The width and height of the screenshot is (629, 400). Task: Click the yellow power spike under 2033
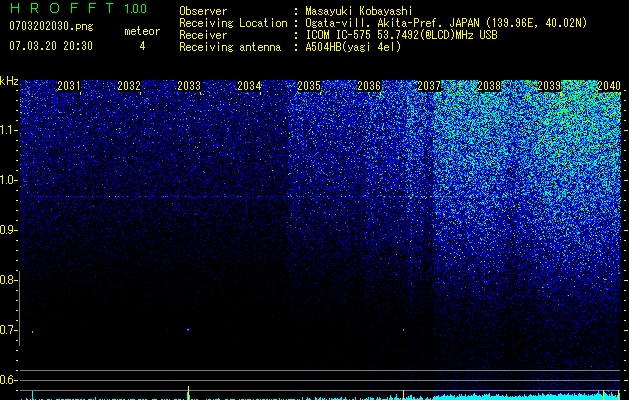(189, 393)
